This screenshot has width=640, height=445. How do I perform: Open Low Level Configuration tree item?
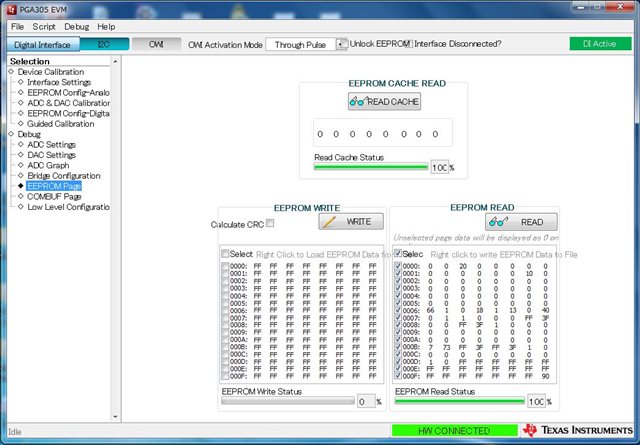pos(68,207)
